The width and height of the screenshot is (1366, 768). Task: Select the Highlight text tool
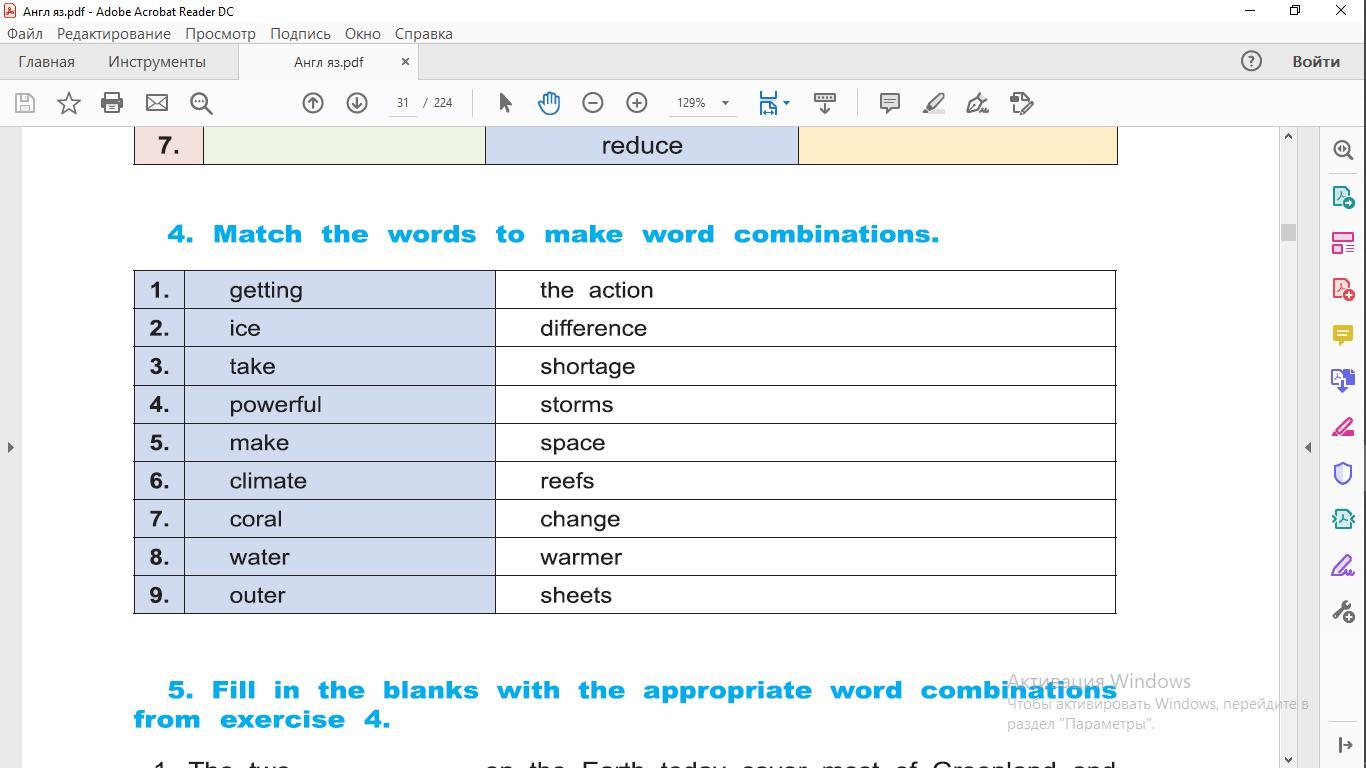point(933,103)
